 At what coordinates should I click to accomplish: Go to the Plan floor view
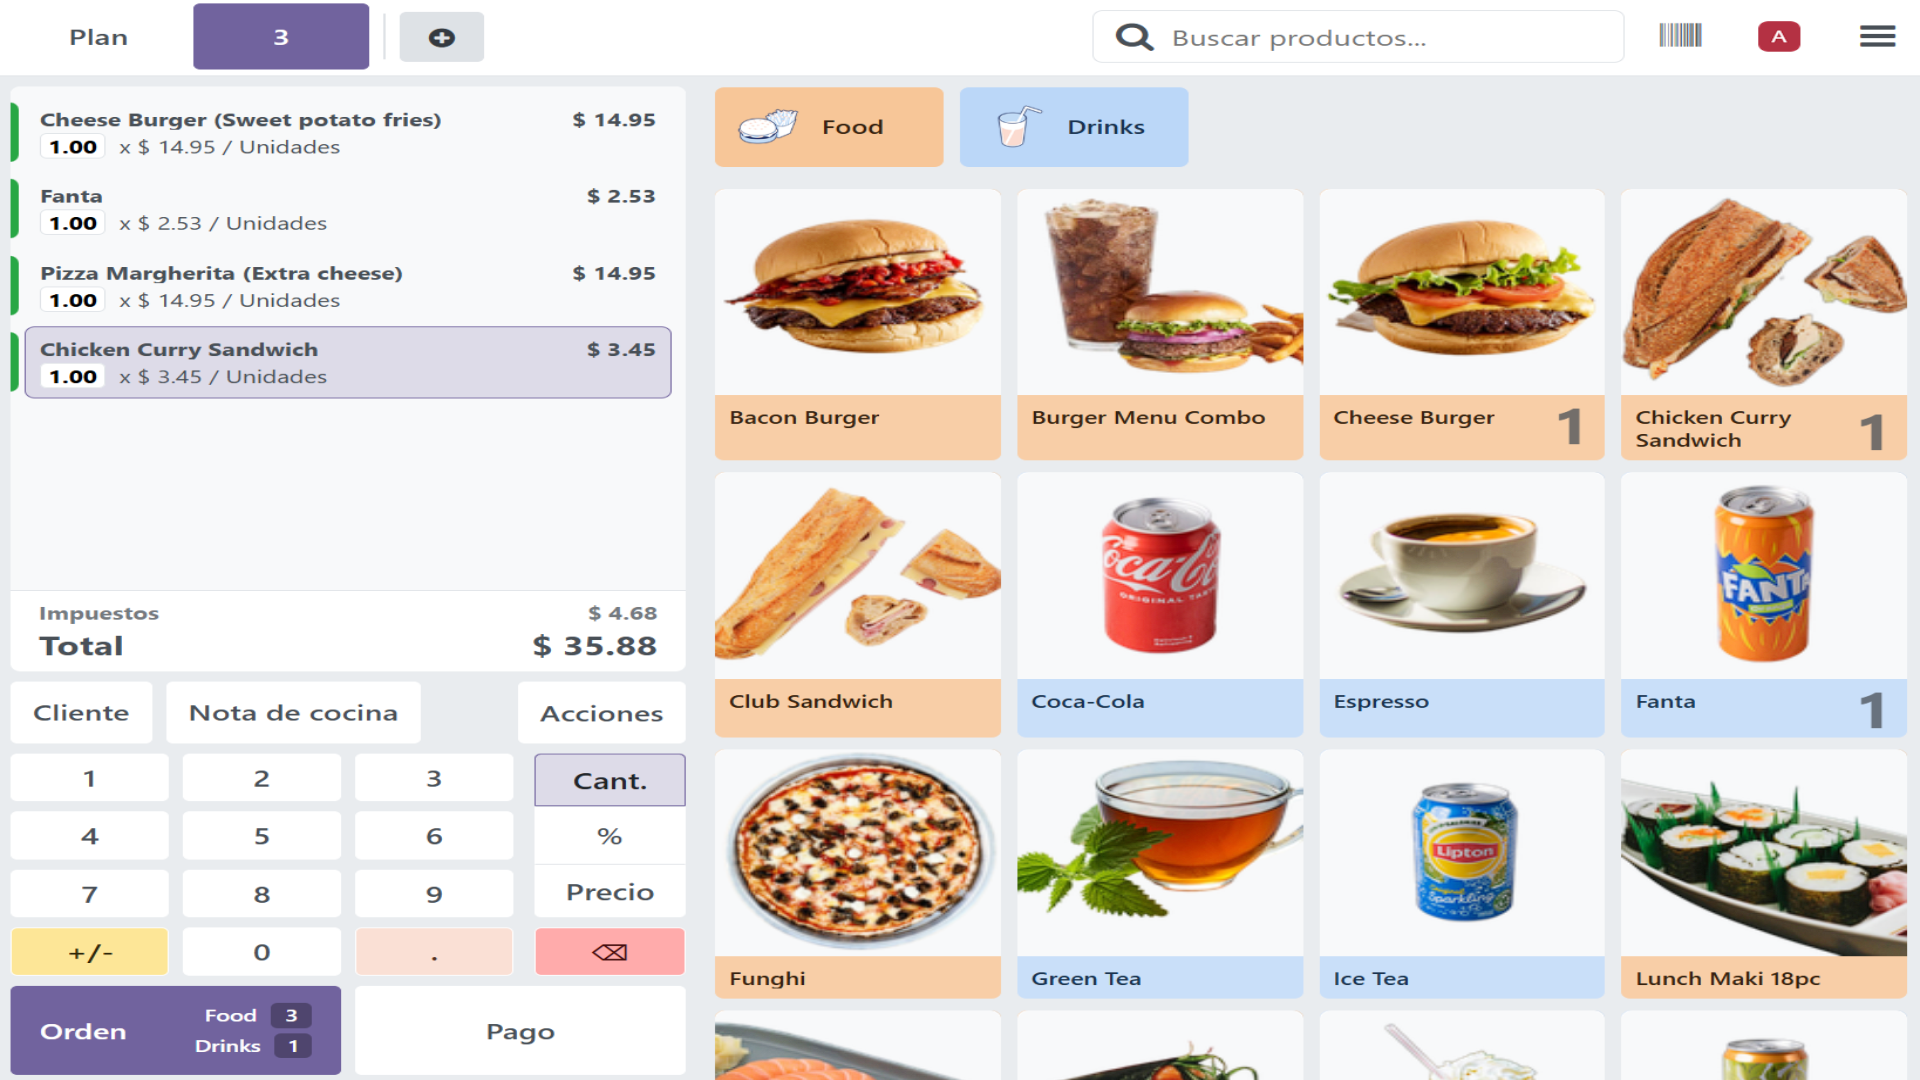click(x=98, y=37)
